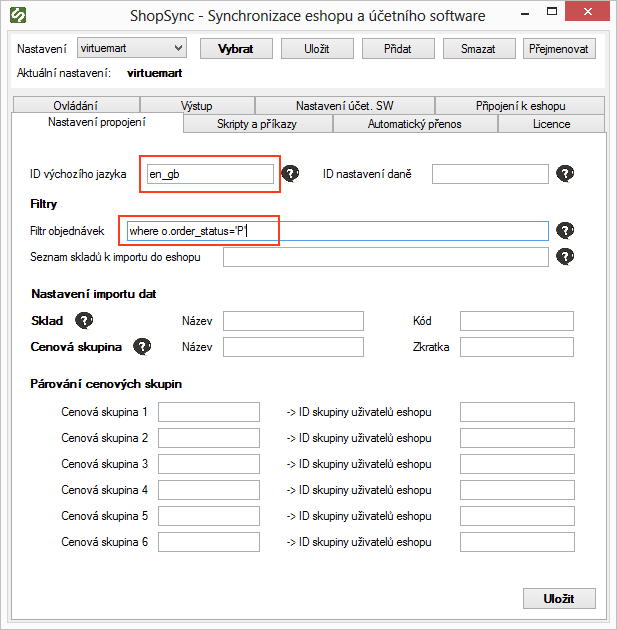
Task: Focus the Sklad Kód field
Action: coord(517,321)
